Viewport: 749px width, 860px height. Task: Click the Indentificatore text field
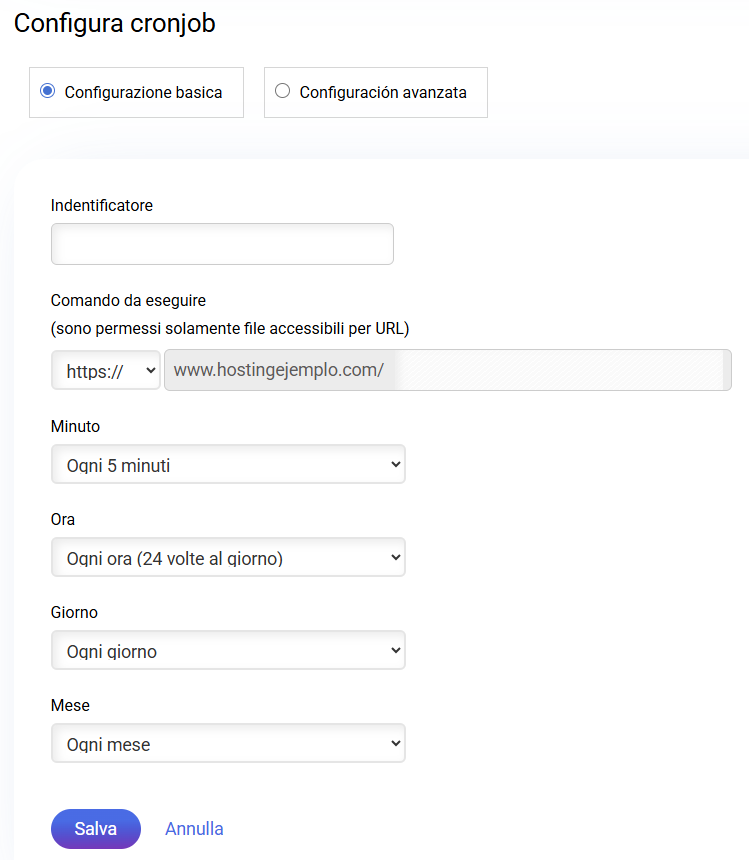coord(222,244)
